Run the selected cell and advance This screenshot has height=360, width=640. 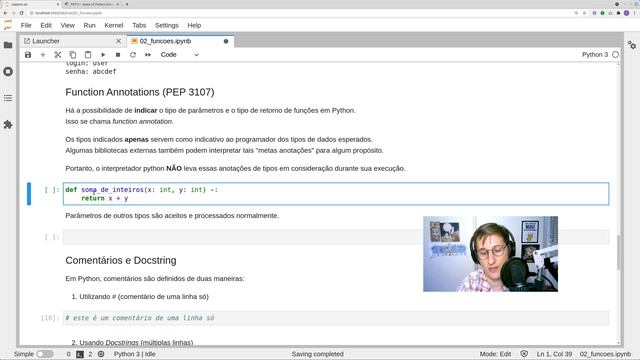103,55
